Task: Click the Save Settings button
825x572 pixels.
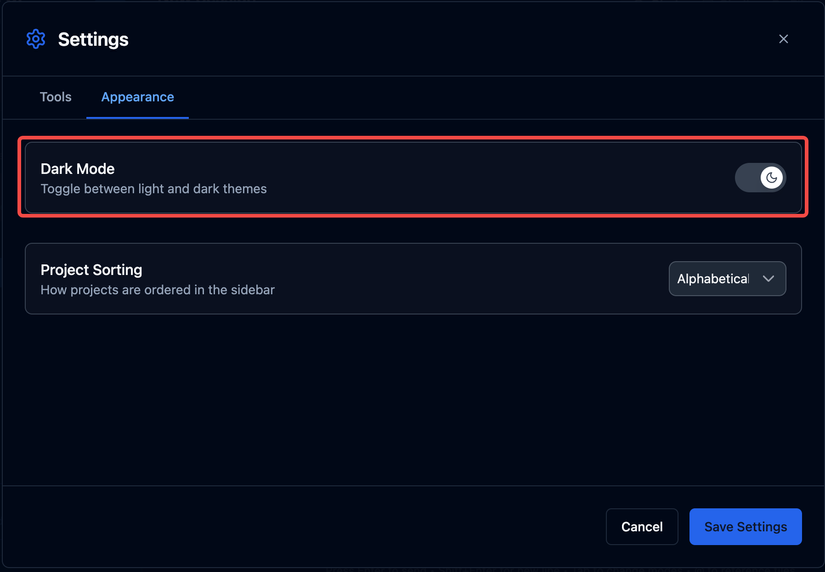Action: tap(745, 526)
